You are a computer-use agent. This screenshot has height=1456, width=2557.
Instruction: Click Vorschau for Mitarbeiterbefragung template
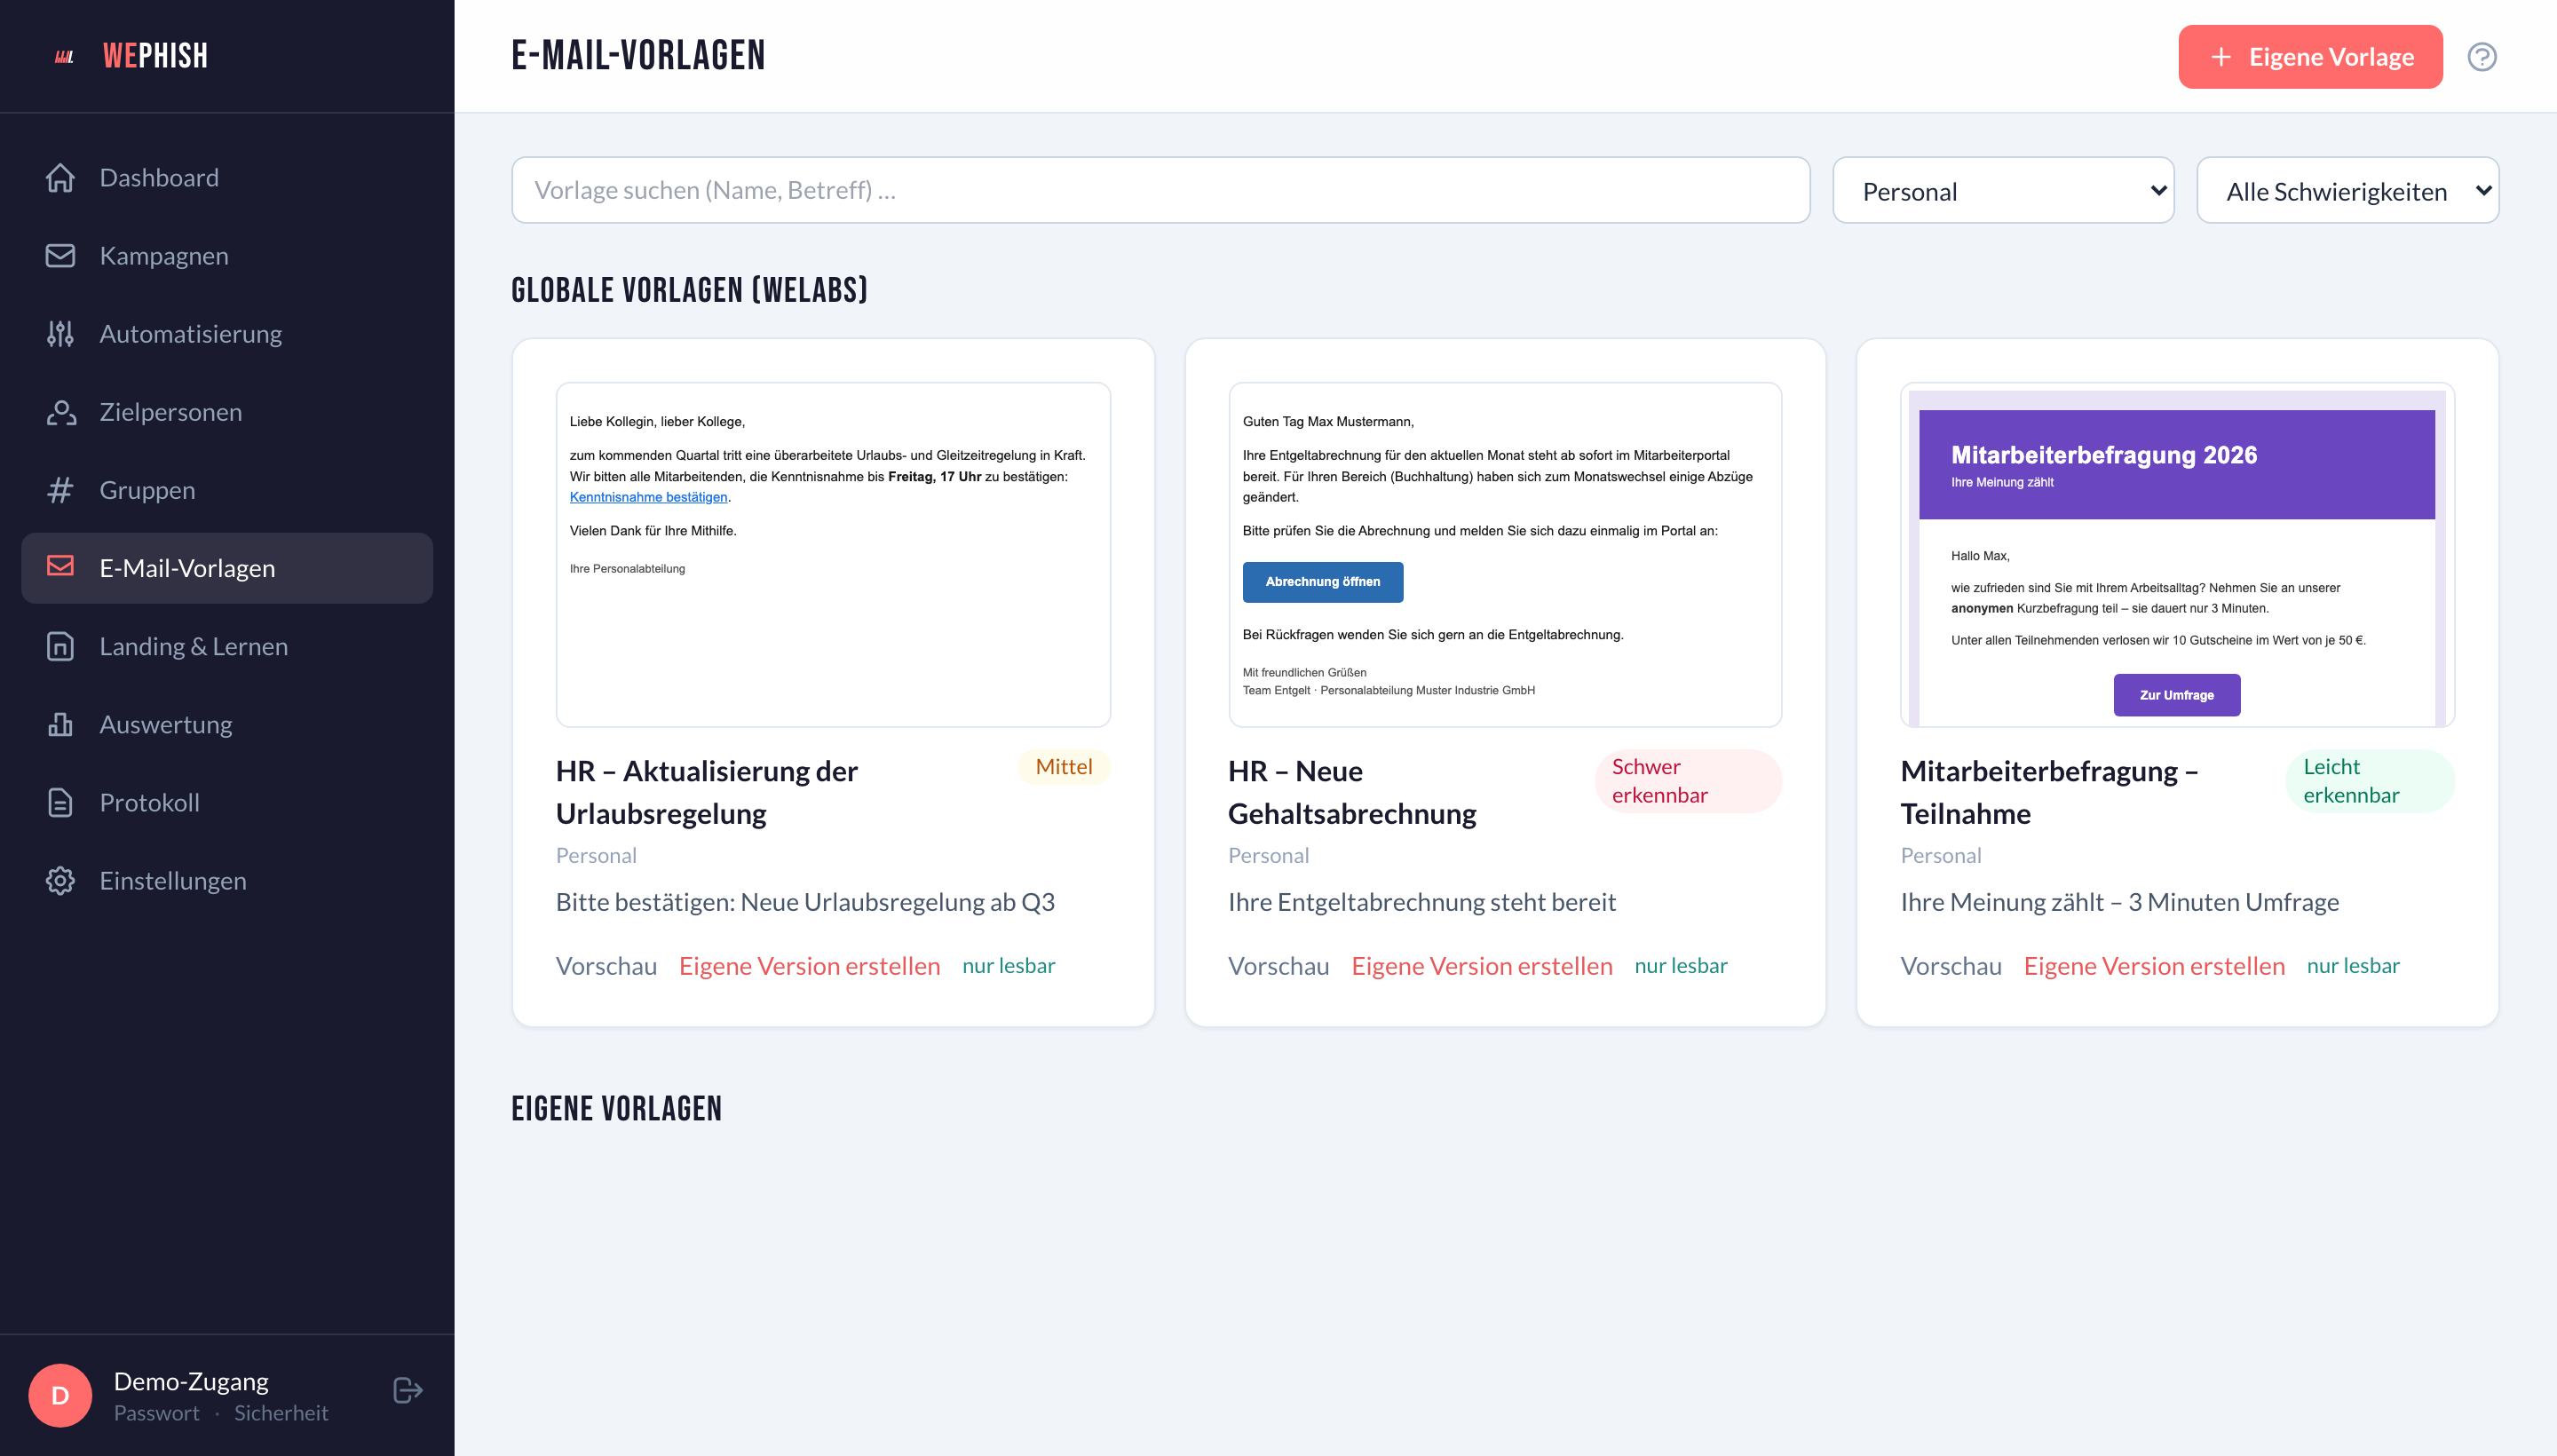pyautogui.click(x=1950, y=966)
